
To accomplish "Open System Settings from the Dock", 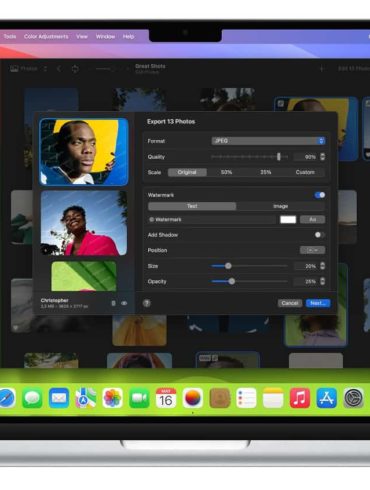I will click(353, 398).
